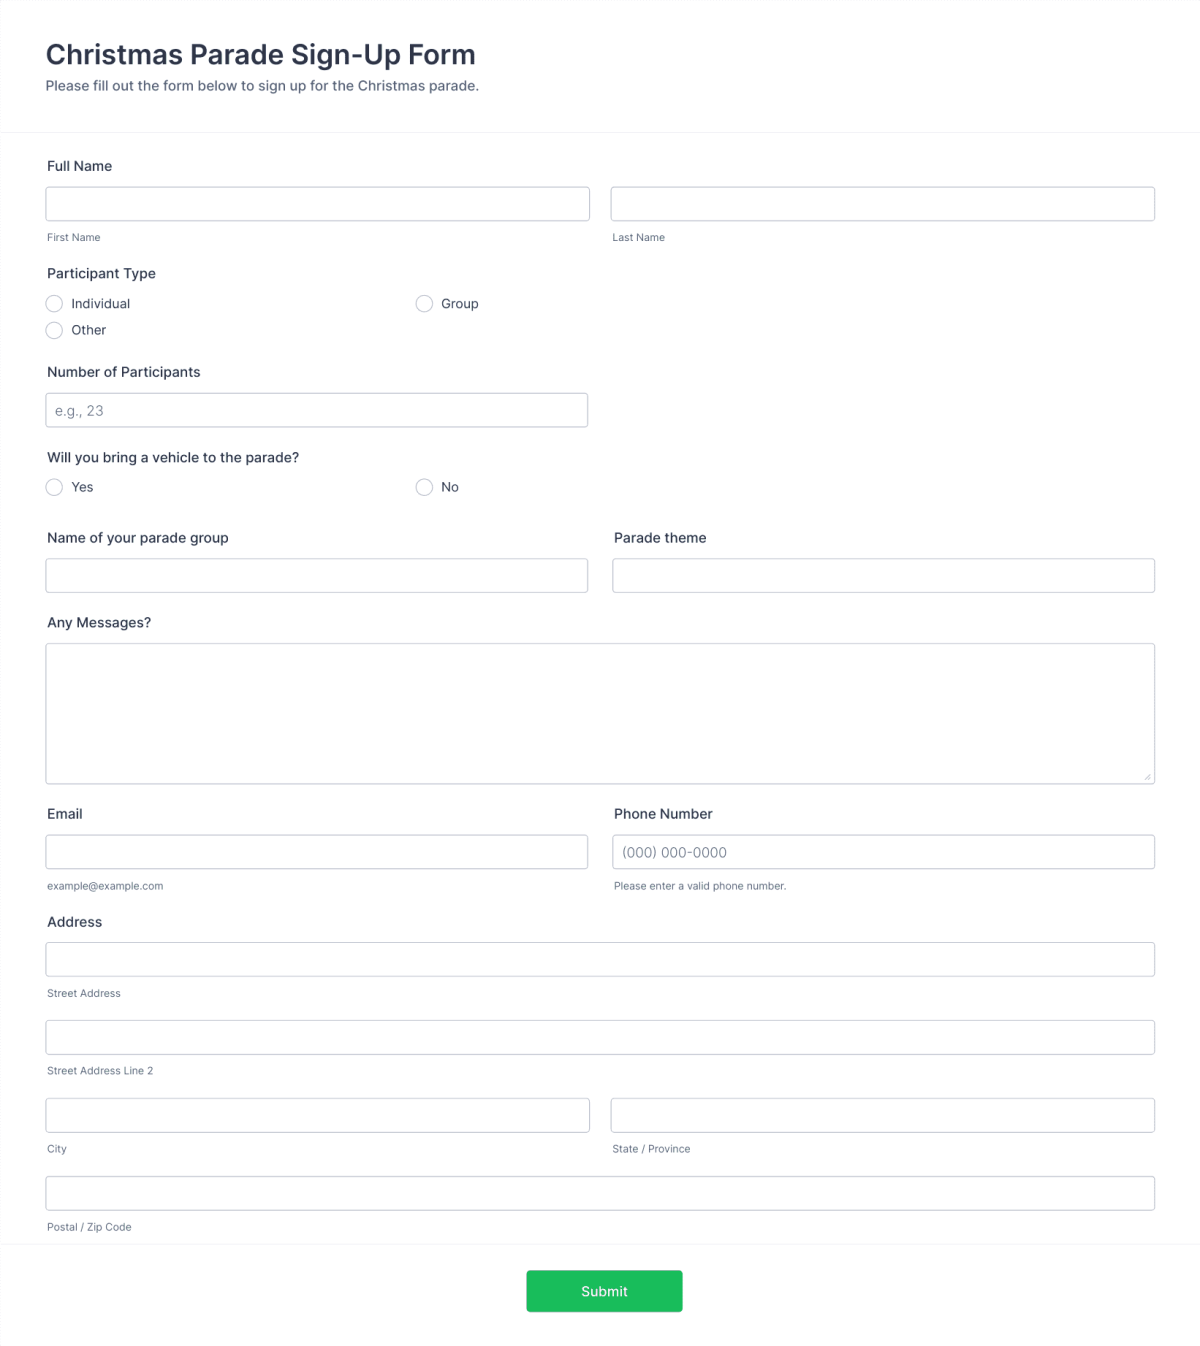Click the Street Address field
This screenshot has height=1346, width=1200.
pyautogui.click(x=600, y=958)
